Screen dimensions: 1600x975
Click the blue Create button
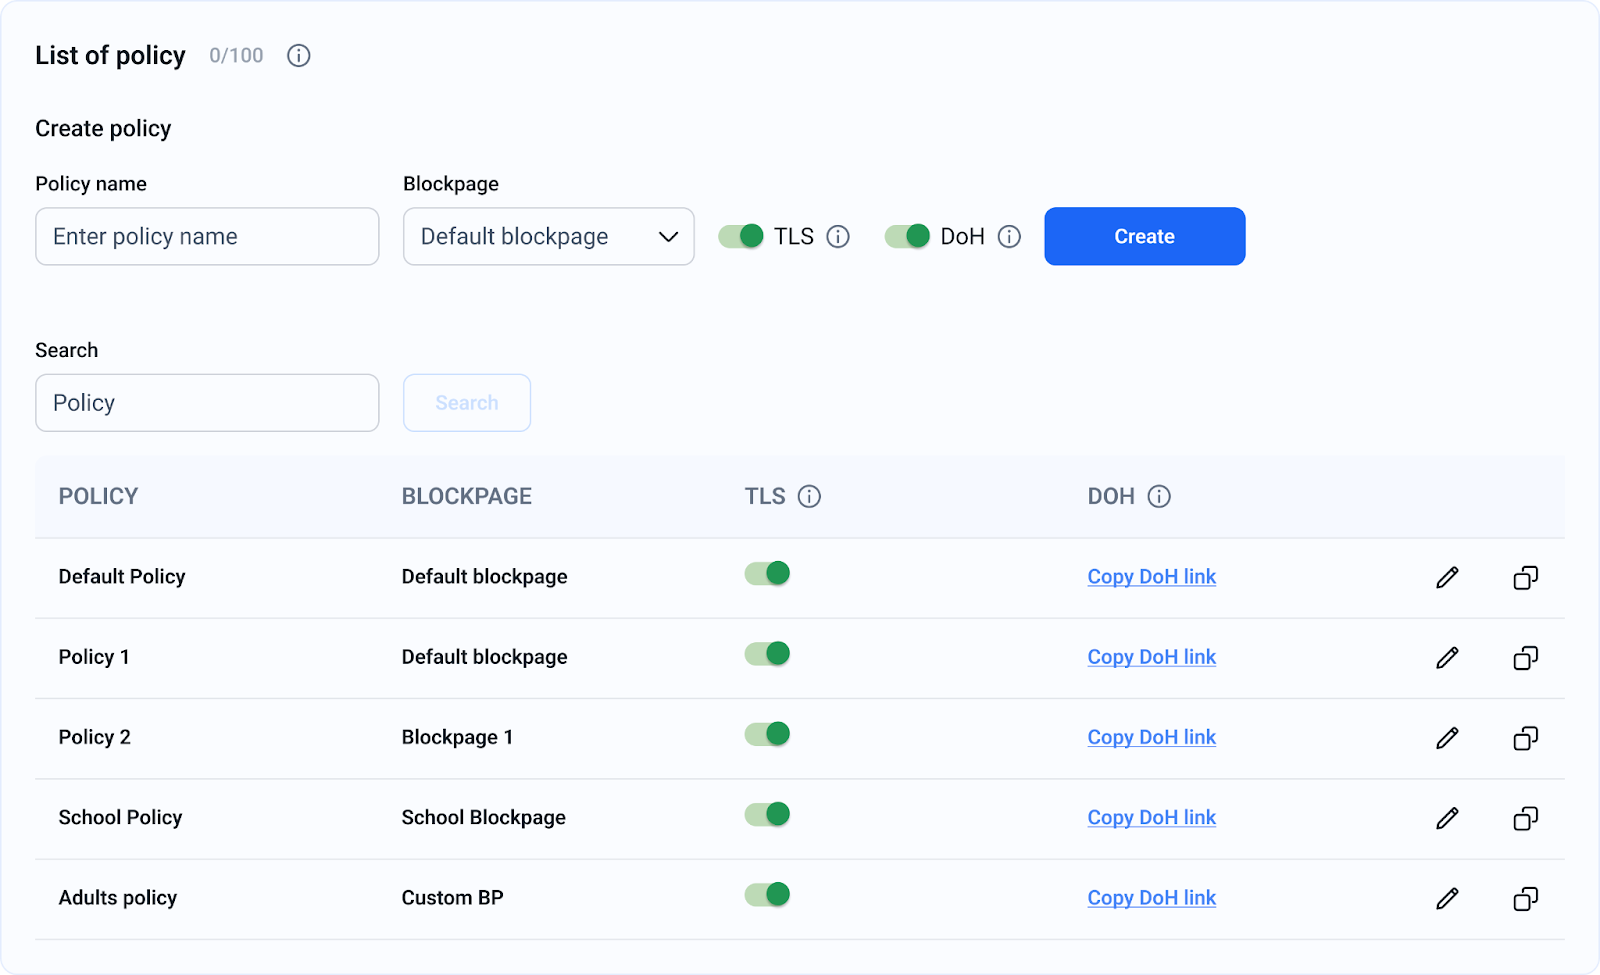[1145, 236]
